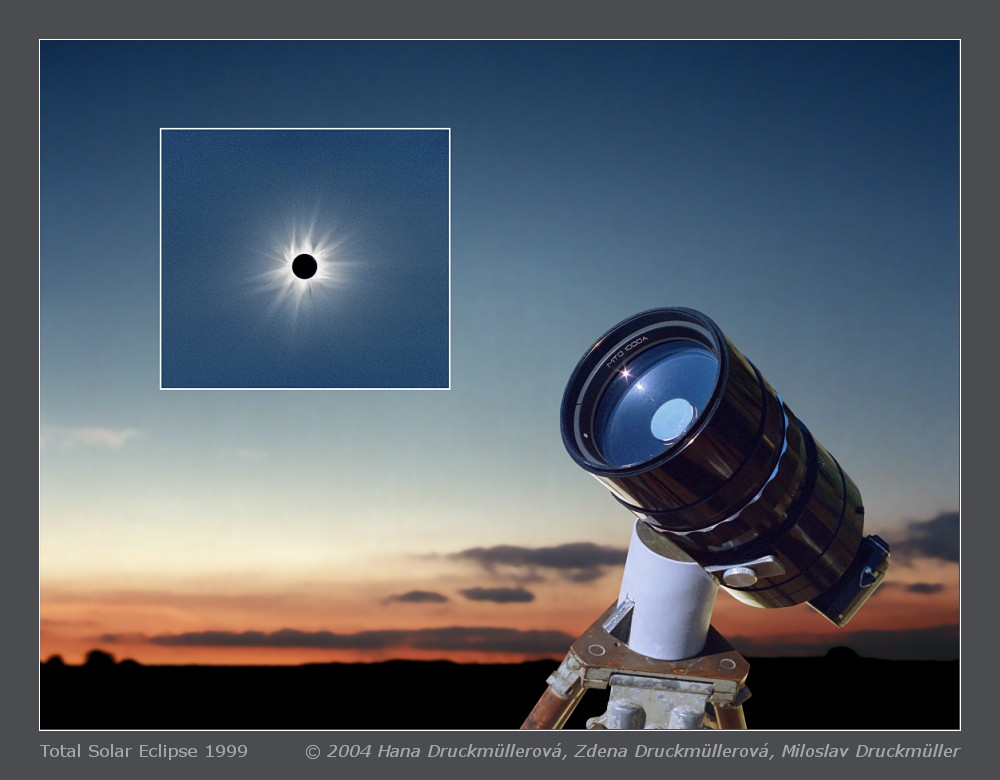Image resolution: width=1000 pixels, height=780 pixels.
Task: Select the eclipse inset photo's top-left corner
Action: [162, 130]
